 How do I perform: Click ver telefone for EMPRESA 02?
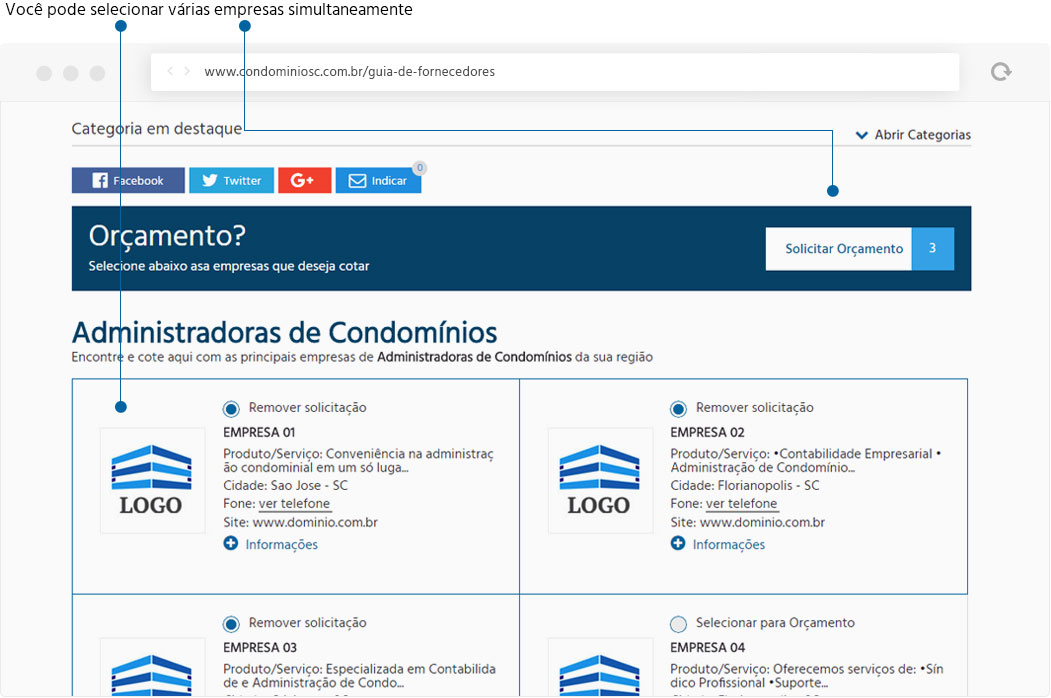(x=742, y=503)
